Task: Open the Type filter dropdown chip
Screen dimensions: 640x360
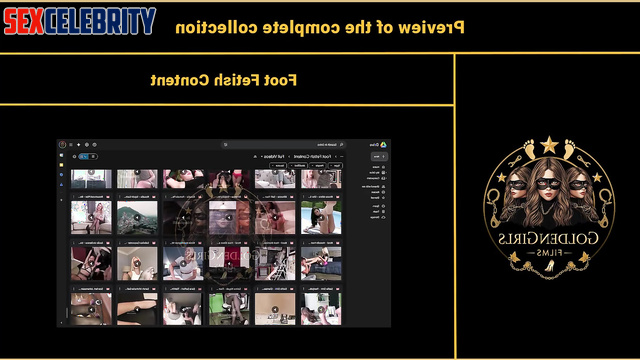Action: pos(336,166)
